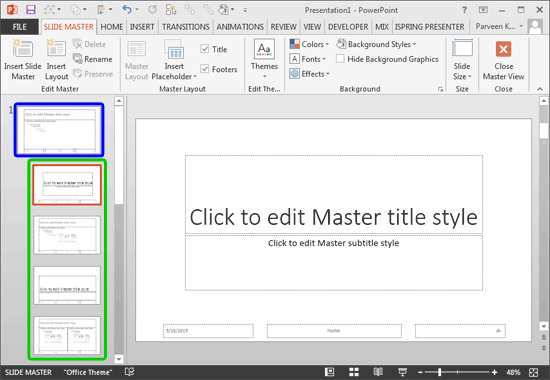Click the Master subtitle style placeholder
The width and height of the screenshot is (550, 380).
334,263
